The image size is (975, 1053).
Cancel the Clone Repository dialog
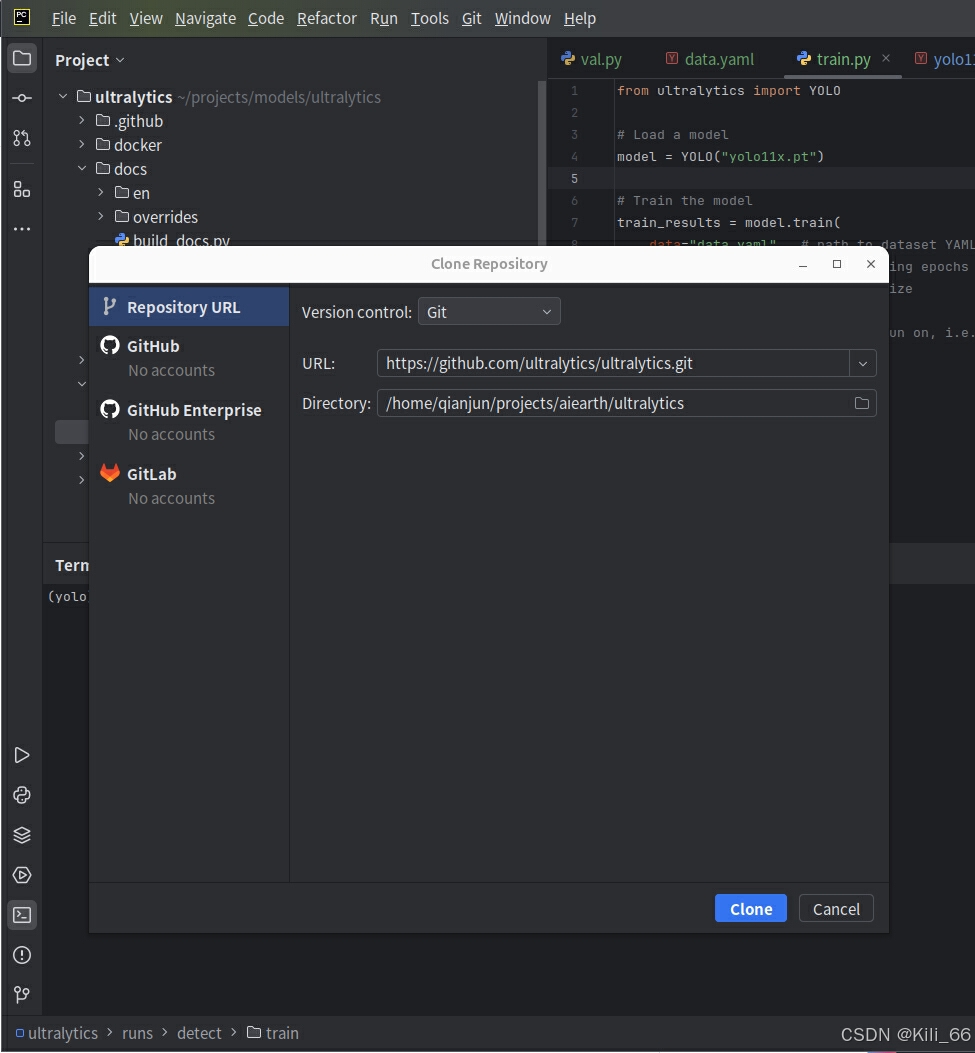[836, 909]
